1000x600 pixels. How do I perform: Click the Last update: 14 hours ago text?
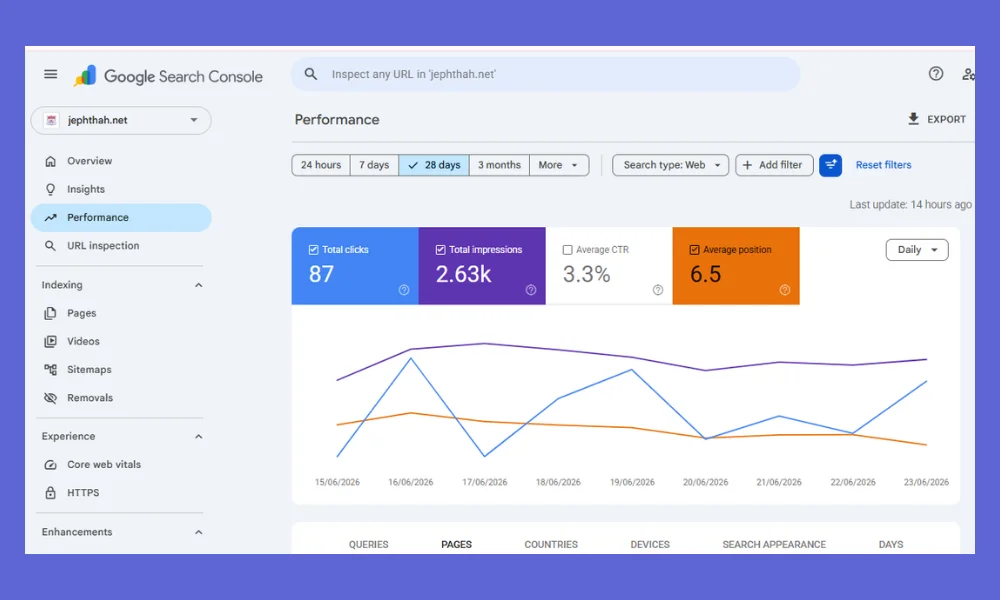pos(910,205)
